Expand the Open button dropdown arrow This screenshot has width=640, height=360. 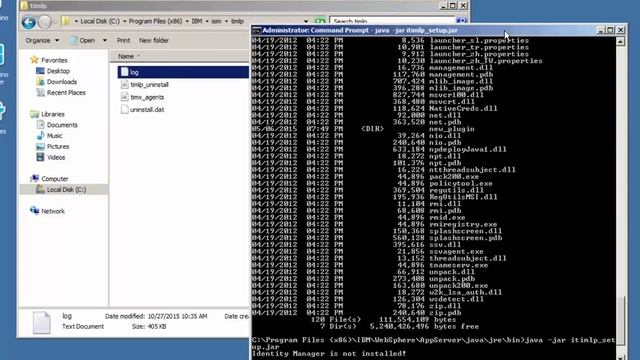[x=104, y=40]
